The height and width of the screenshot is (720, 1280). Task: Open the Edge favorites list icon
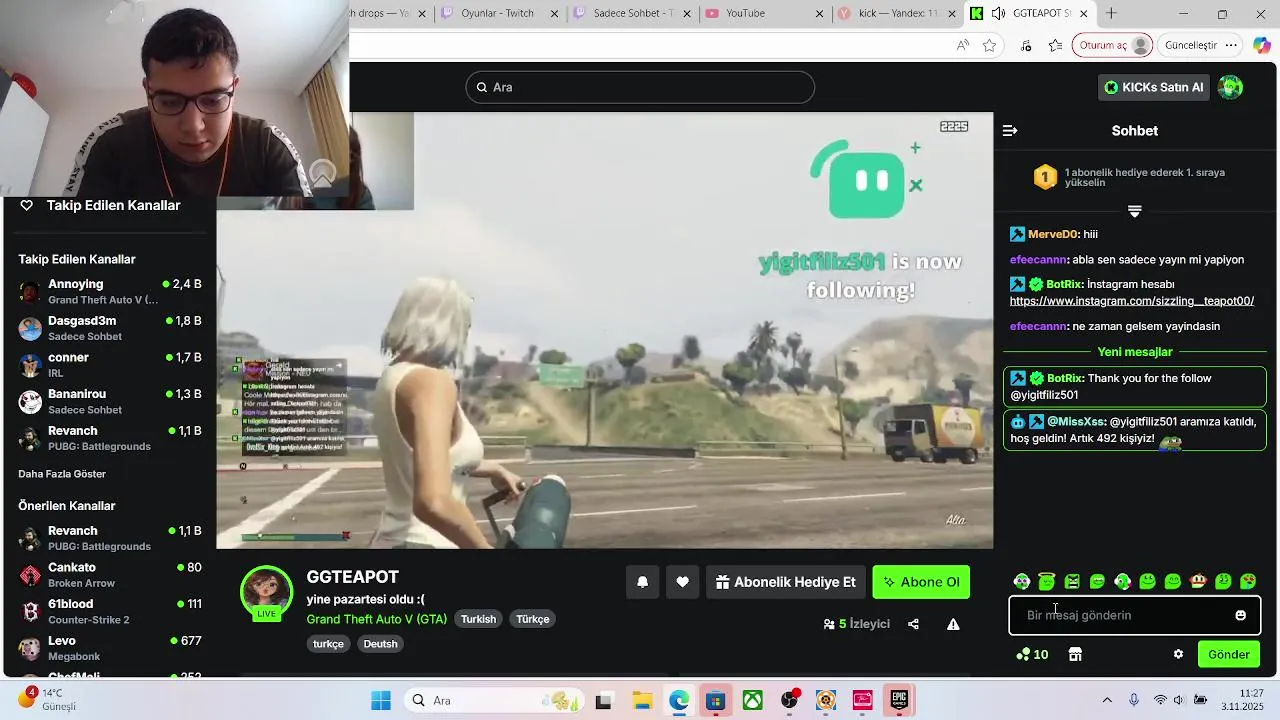[x=1055, y=45]
